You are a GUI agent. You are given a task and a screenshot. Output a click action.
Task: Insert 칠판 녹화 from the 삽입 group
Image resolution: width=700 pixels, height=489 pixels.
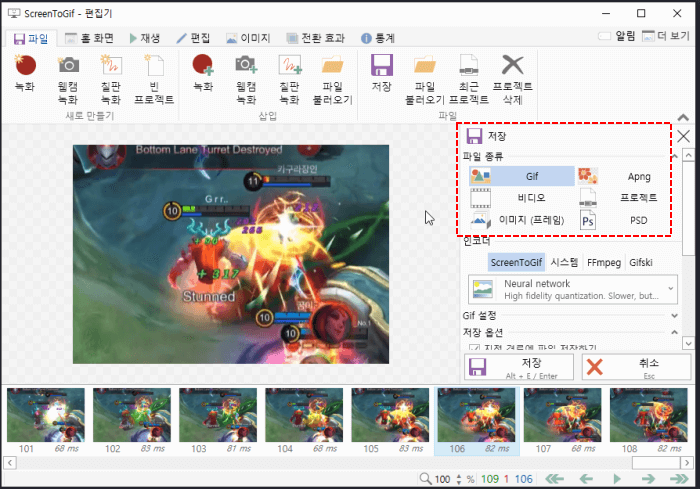(x=289, y=79)
